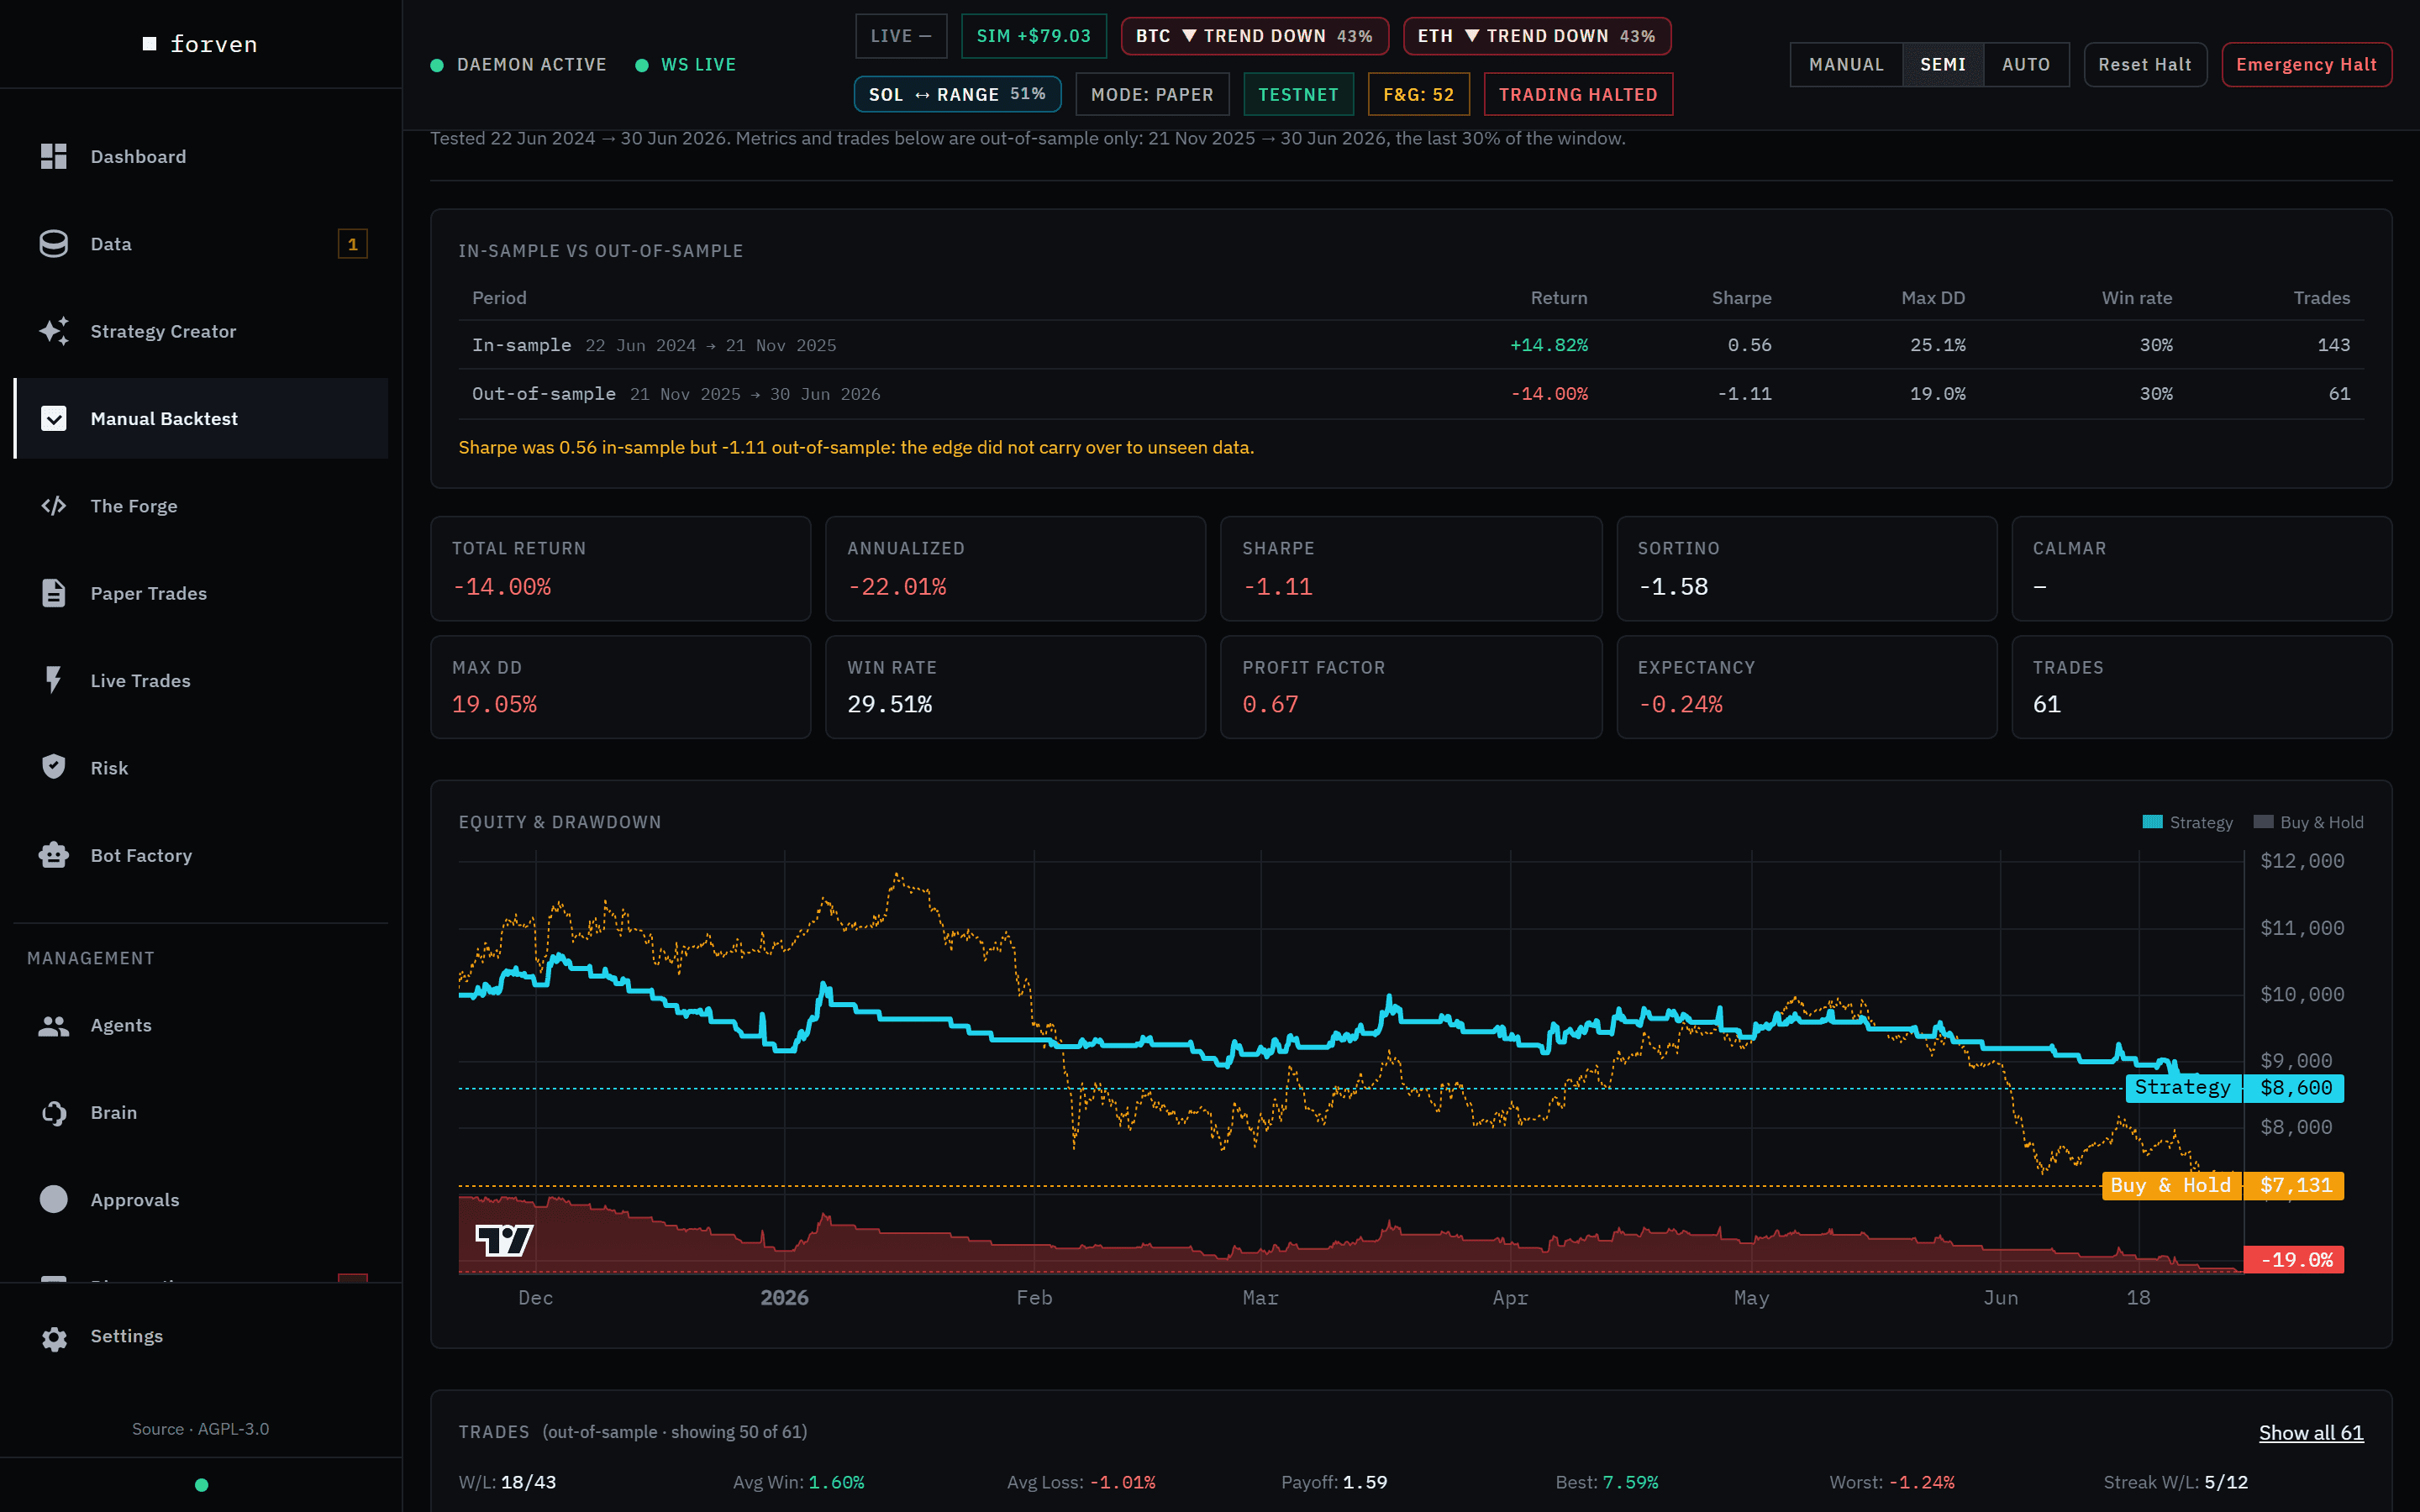Viewport: 2420px width, 1512px height.
Task: Open the Data badge showing 1
Action: [x=353, y=244]
